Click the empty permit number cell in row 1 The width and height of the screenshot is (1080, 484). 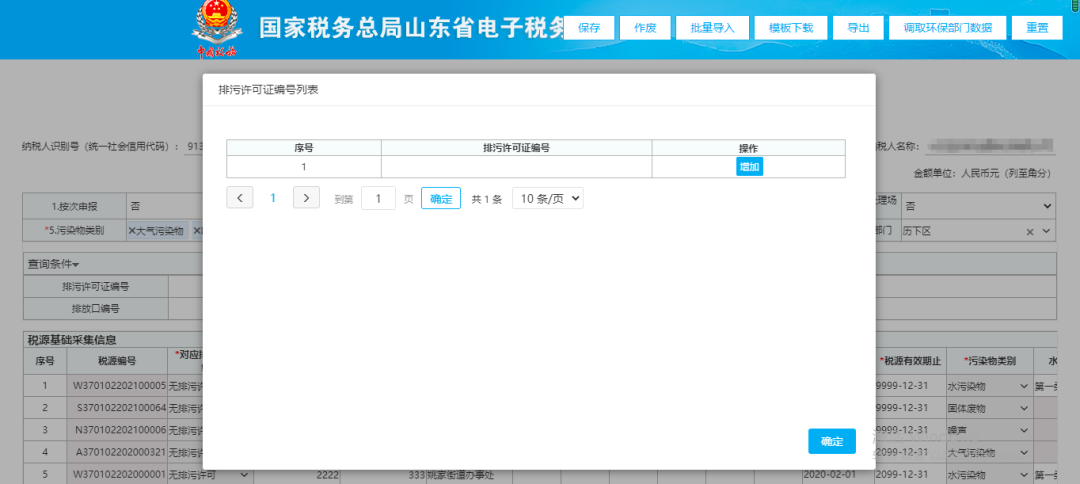[517, 167]
